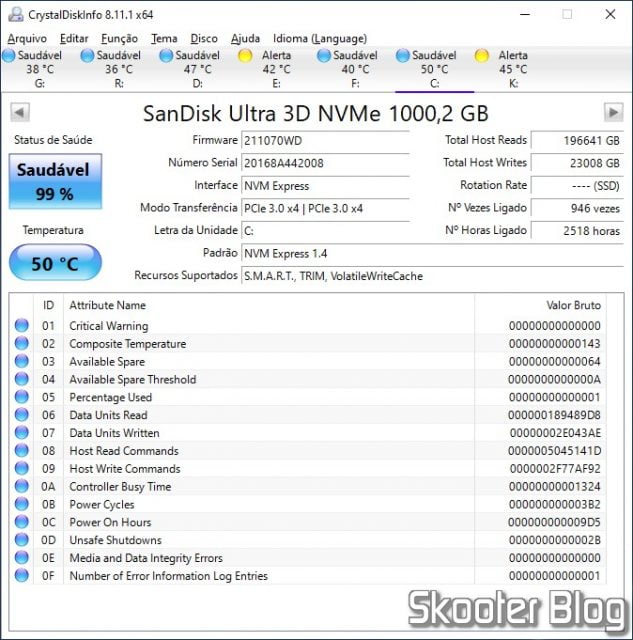Select raw value 000000189489D8
The width and height of the screenshot is (633, 640).
[x=554, y=415]
